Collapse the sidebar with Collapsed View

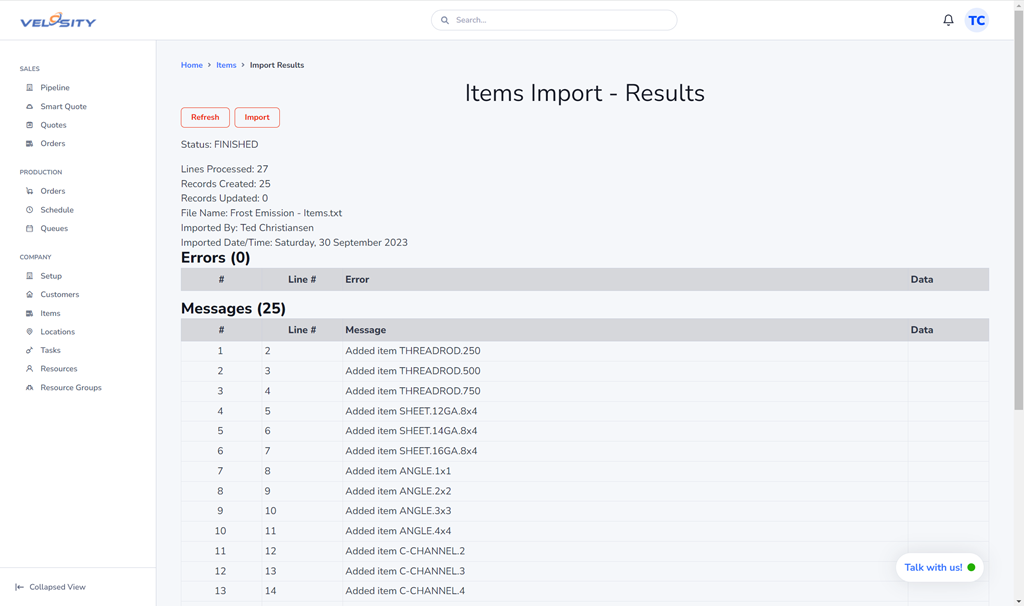(50, 587)
